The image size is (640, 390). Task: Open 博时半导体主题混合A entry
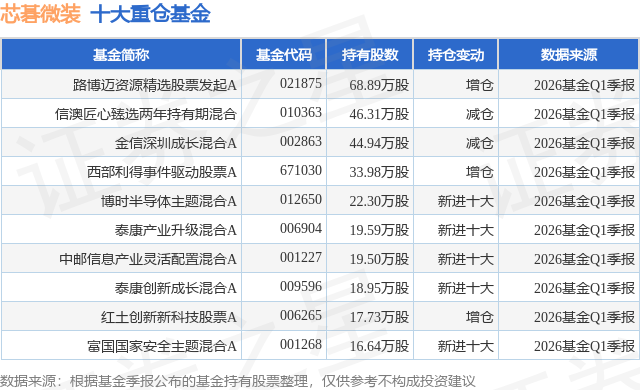coord(169,201)
